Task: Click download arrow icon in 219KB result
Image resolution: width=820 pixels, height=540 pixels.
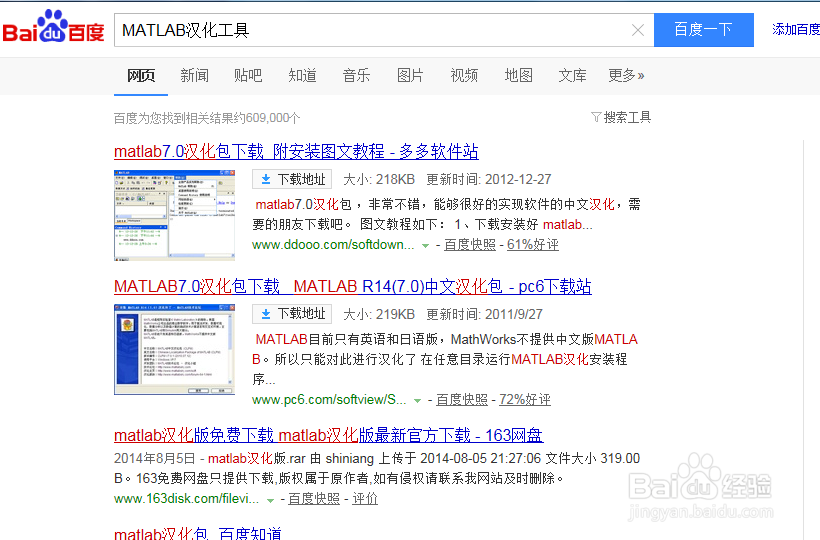Action: tap(266, 314)
